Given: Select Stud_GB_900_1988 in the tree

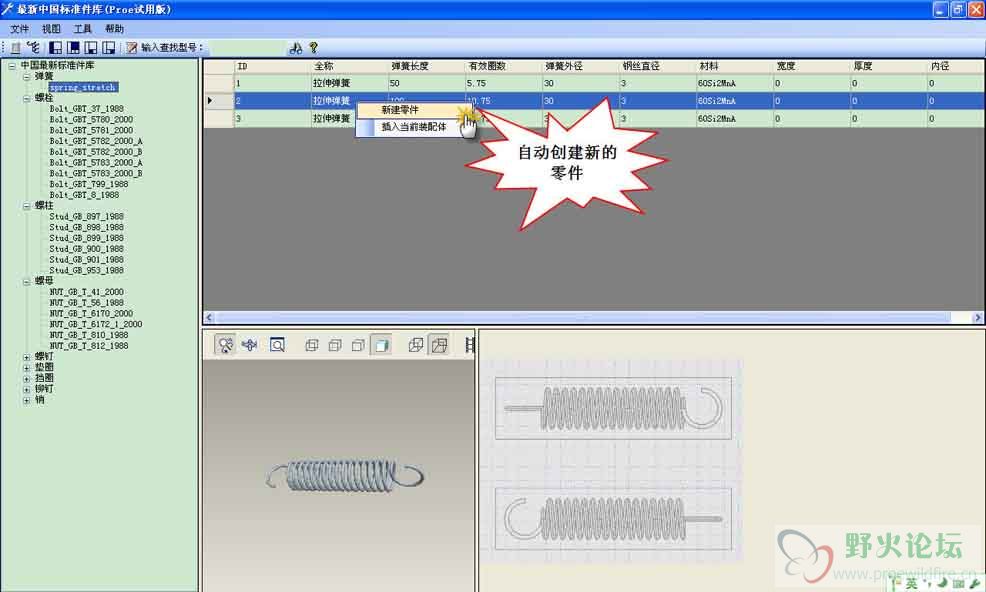Looking at the screenshot, I should (x=87, y=249).
